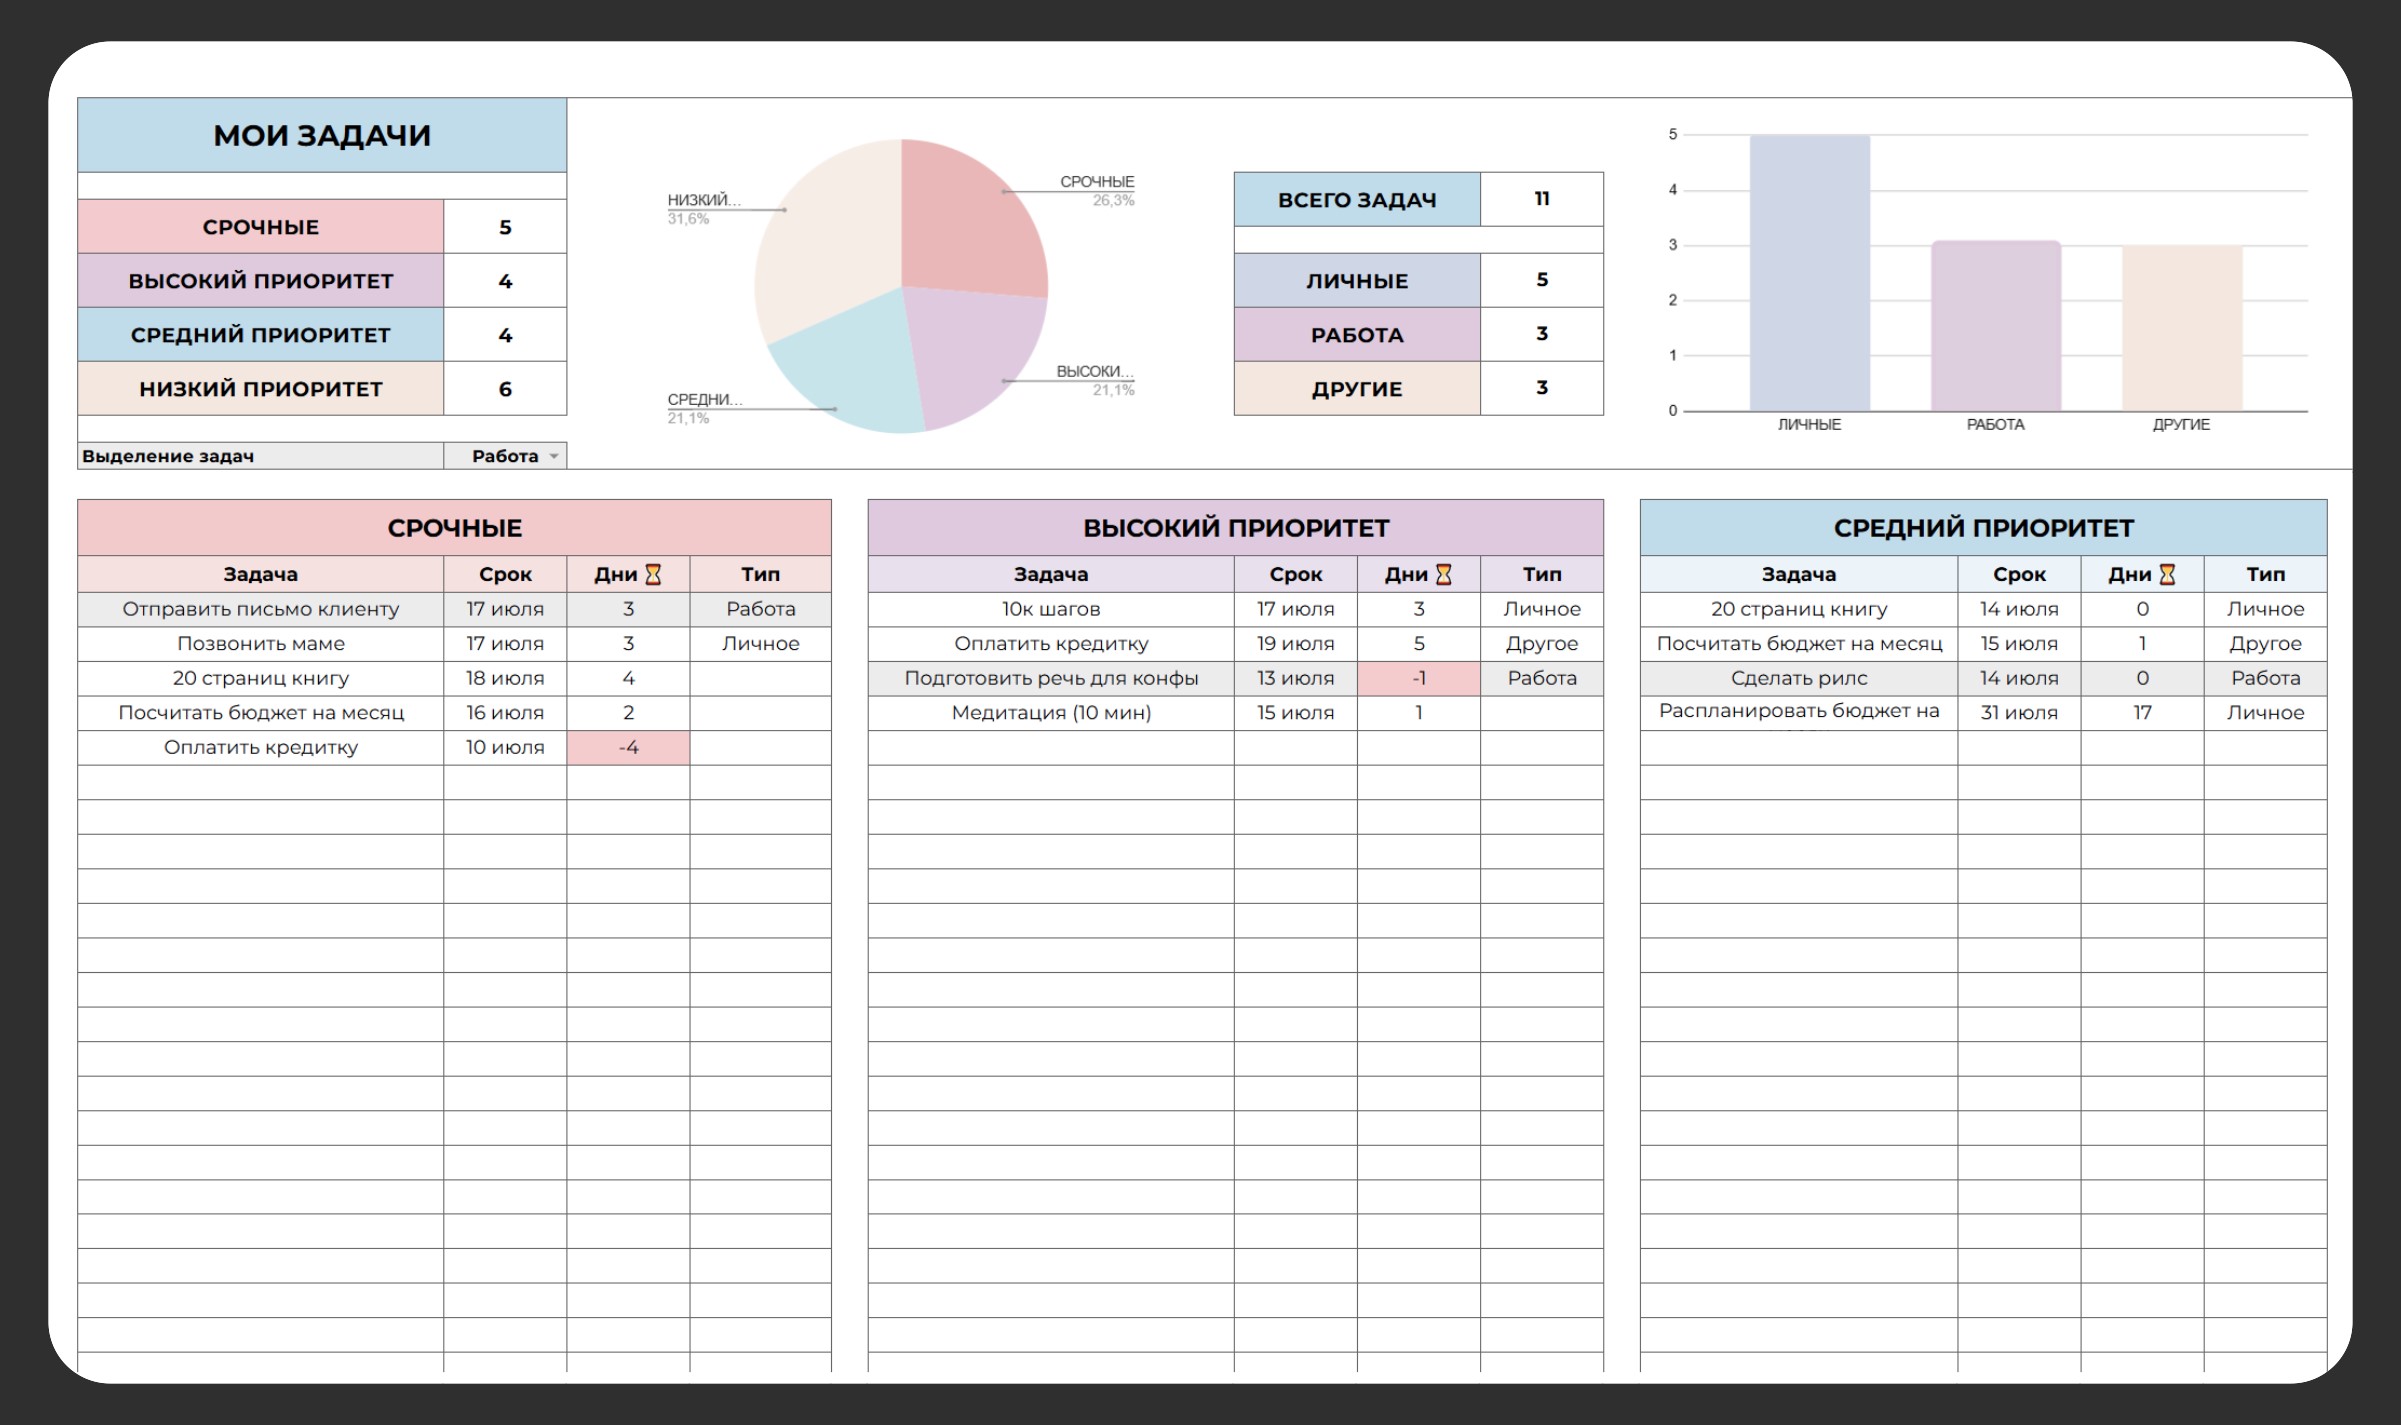This screenshot has height=1425, width=2401.
Task: Select the task Отправить письмо клиенту
Action: [260, 609]
